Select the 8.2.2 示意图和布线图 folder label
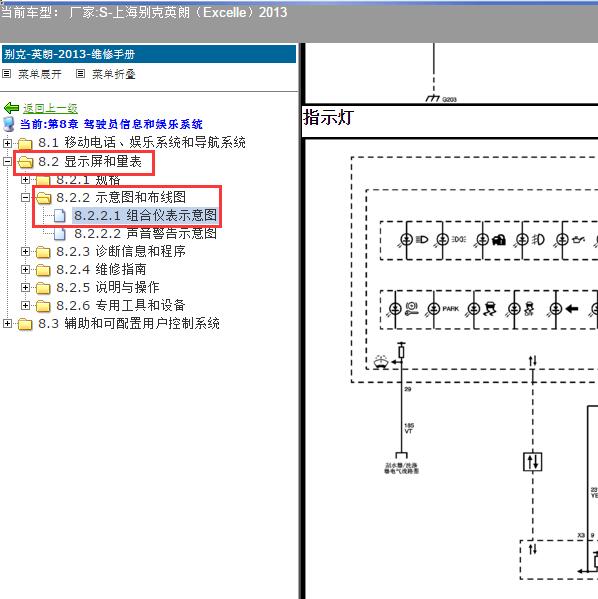598x599 pixels. tap(121, 198)
